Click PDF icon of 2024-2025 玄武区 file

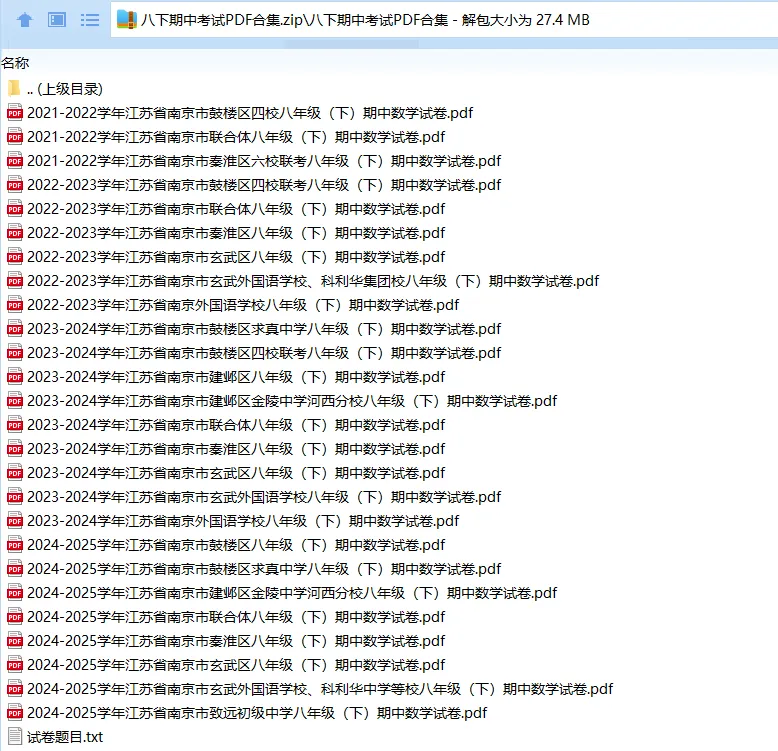tap(15, 665)
